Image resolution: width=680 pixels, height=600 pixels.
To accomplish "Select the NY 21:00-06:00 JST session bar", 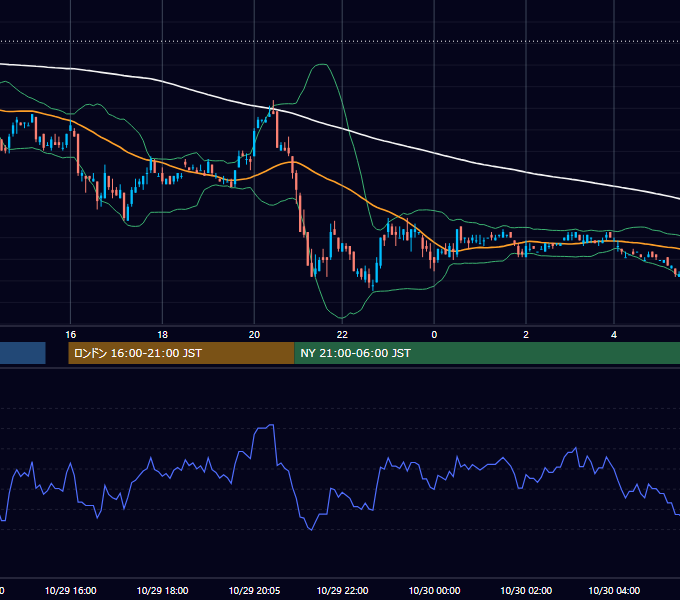I will [x=487, y=353].
